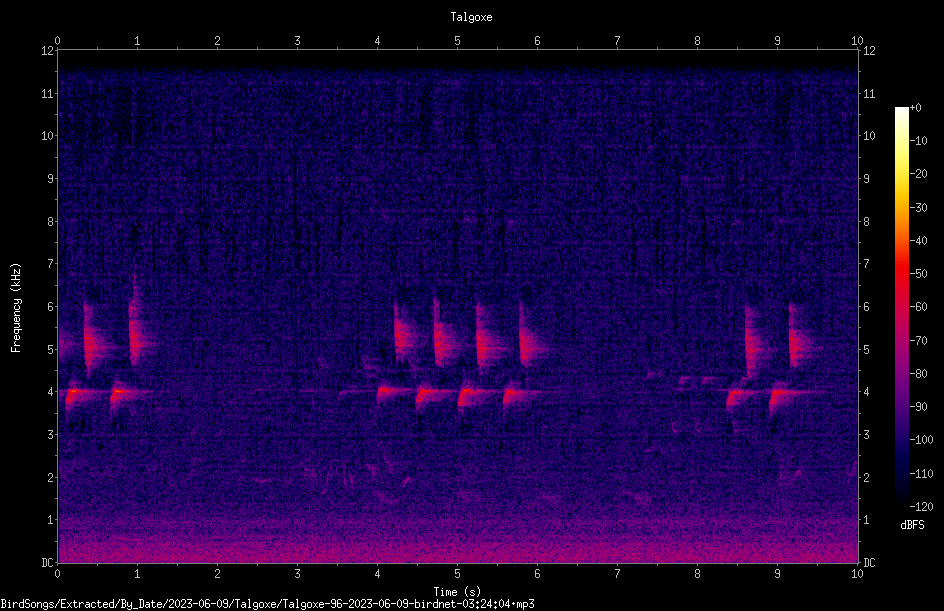Click the '9' tick on the bottom time axis
This screenshot has width=944, height=611.
[777, 574]
